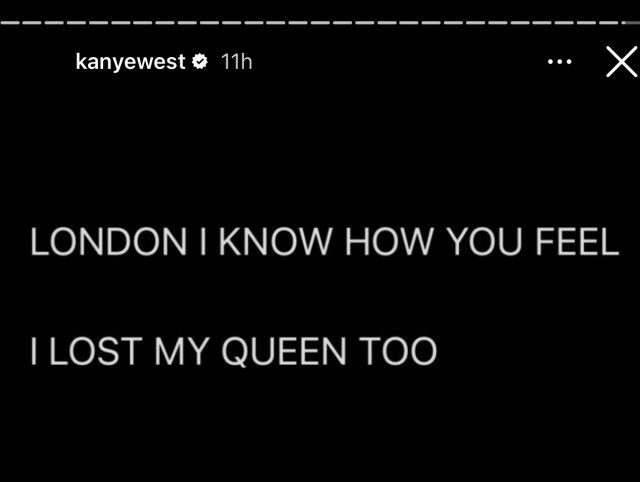Screen dimensions: 640x482
Task: Click the verified badge beside kanyewest
Action: tap(200, 62)
